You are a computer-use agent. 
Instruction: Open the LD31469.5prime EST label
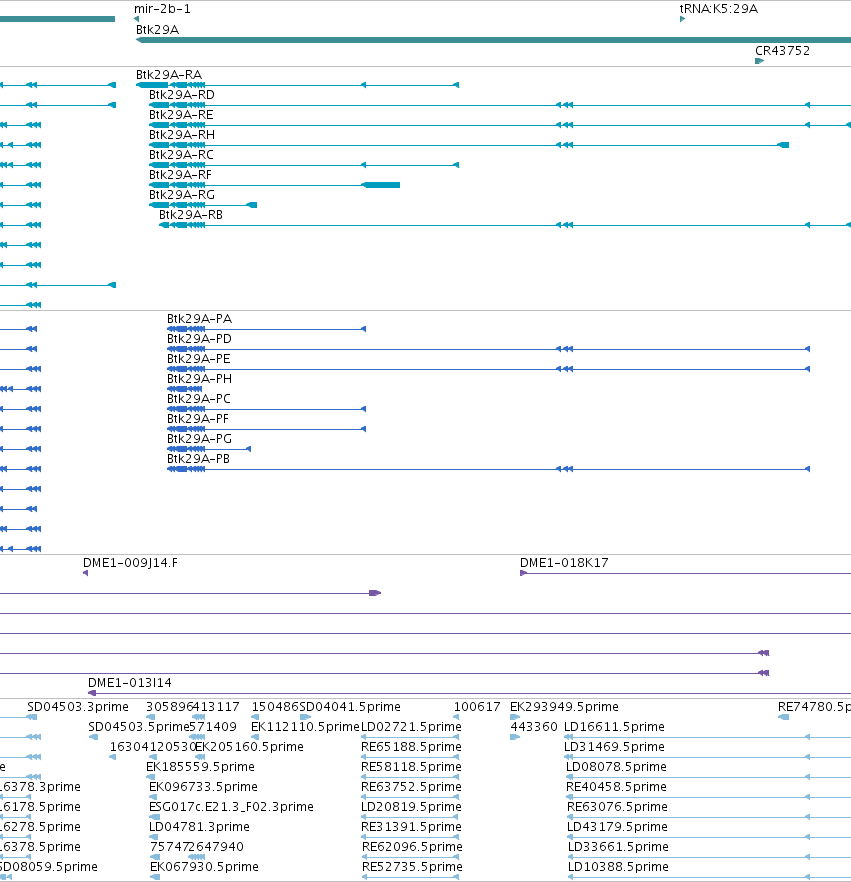tap(614, 747)
